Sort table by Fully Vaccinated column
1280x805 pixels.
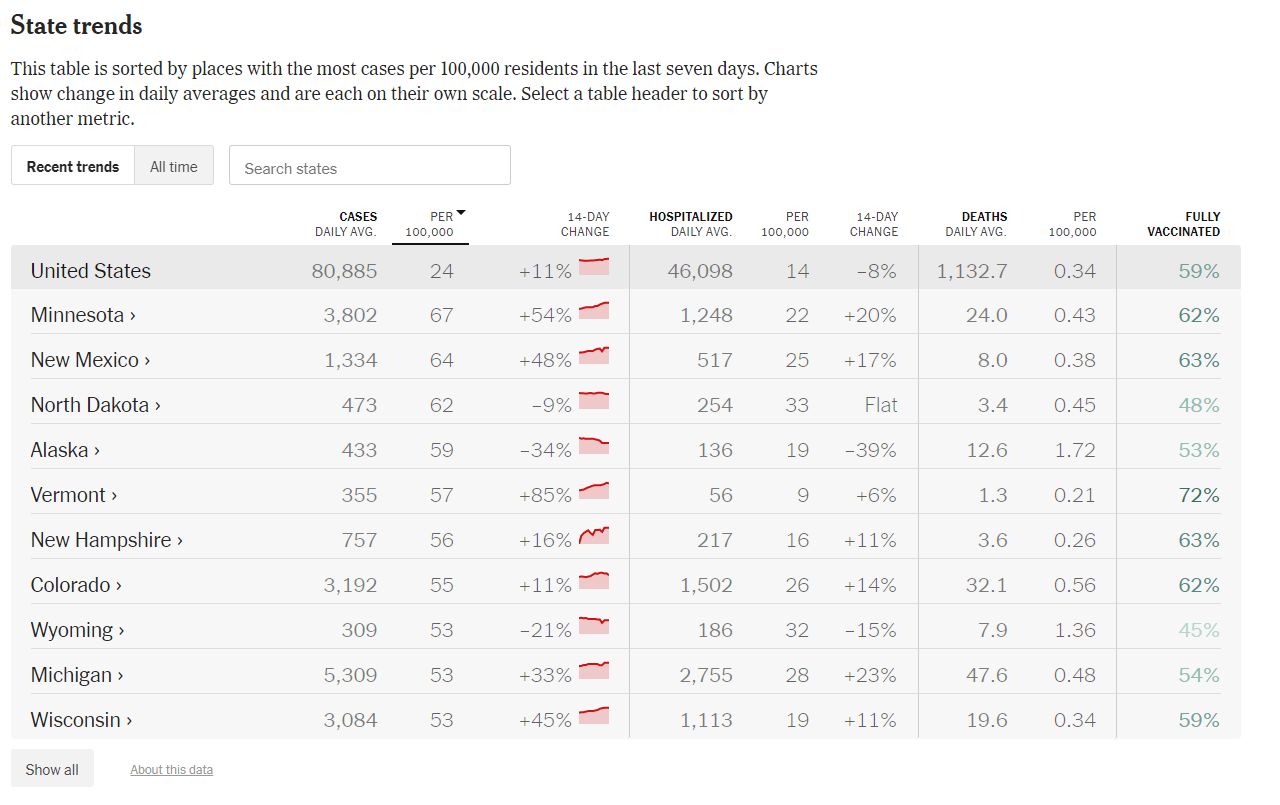point(1184,224)
